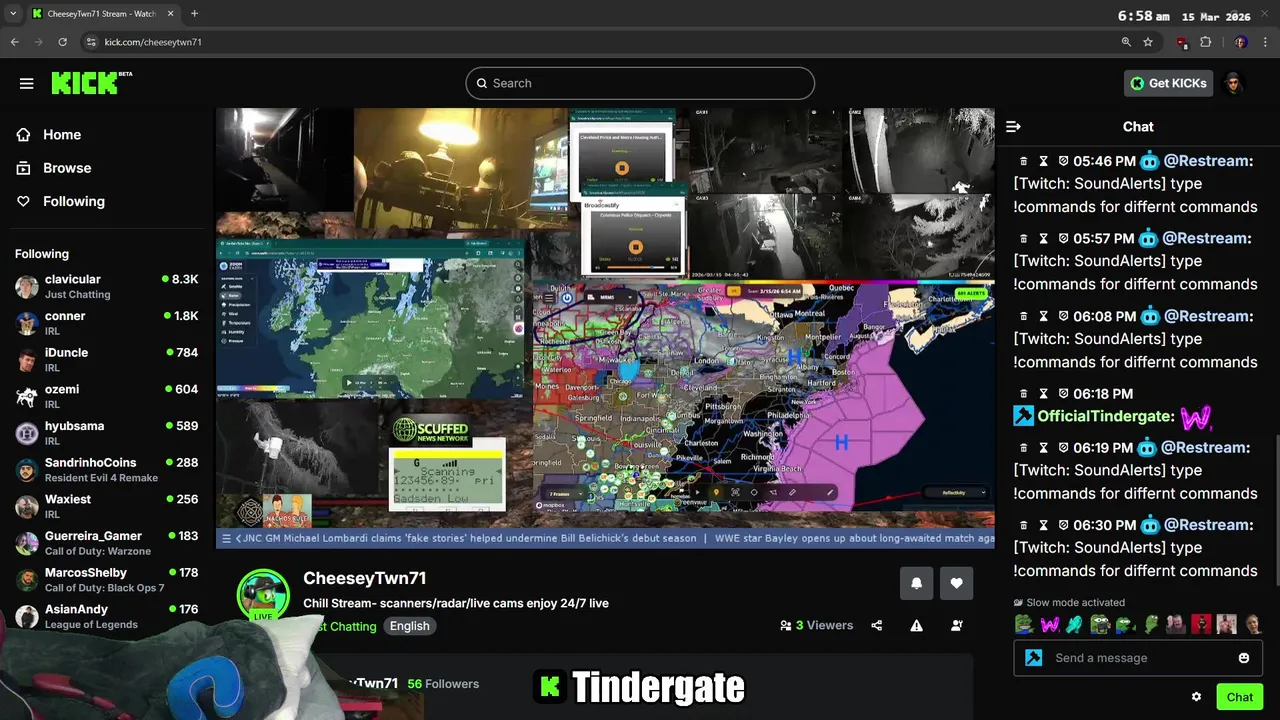1280x720 pixels.
Task: Timeout hourglass on 06:19 PM message
Action: click(1043, 448)
